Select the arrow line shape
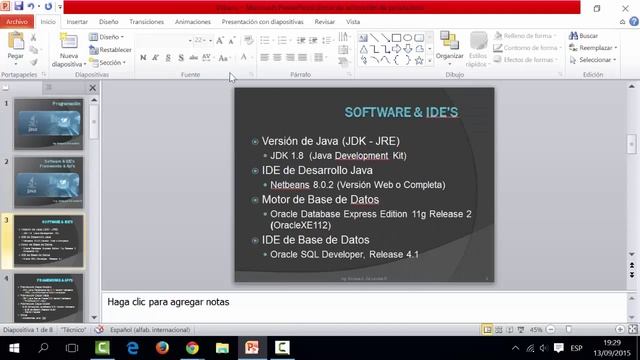Screen dimensions: 640x360 (385, 38)
